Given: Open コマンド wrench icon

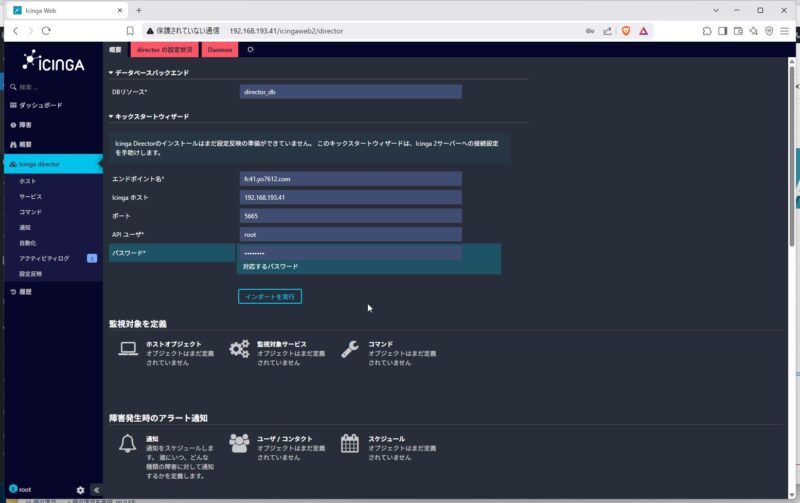Looking at the screenshot, I should click(x=350, y=349).
